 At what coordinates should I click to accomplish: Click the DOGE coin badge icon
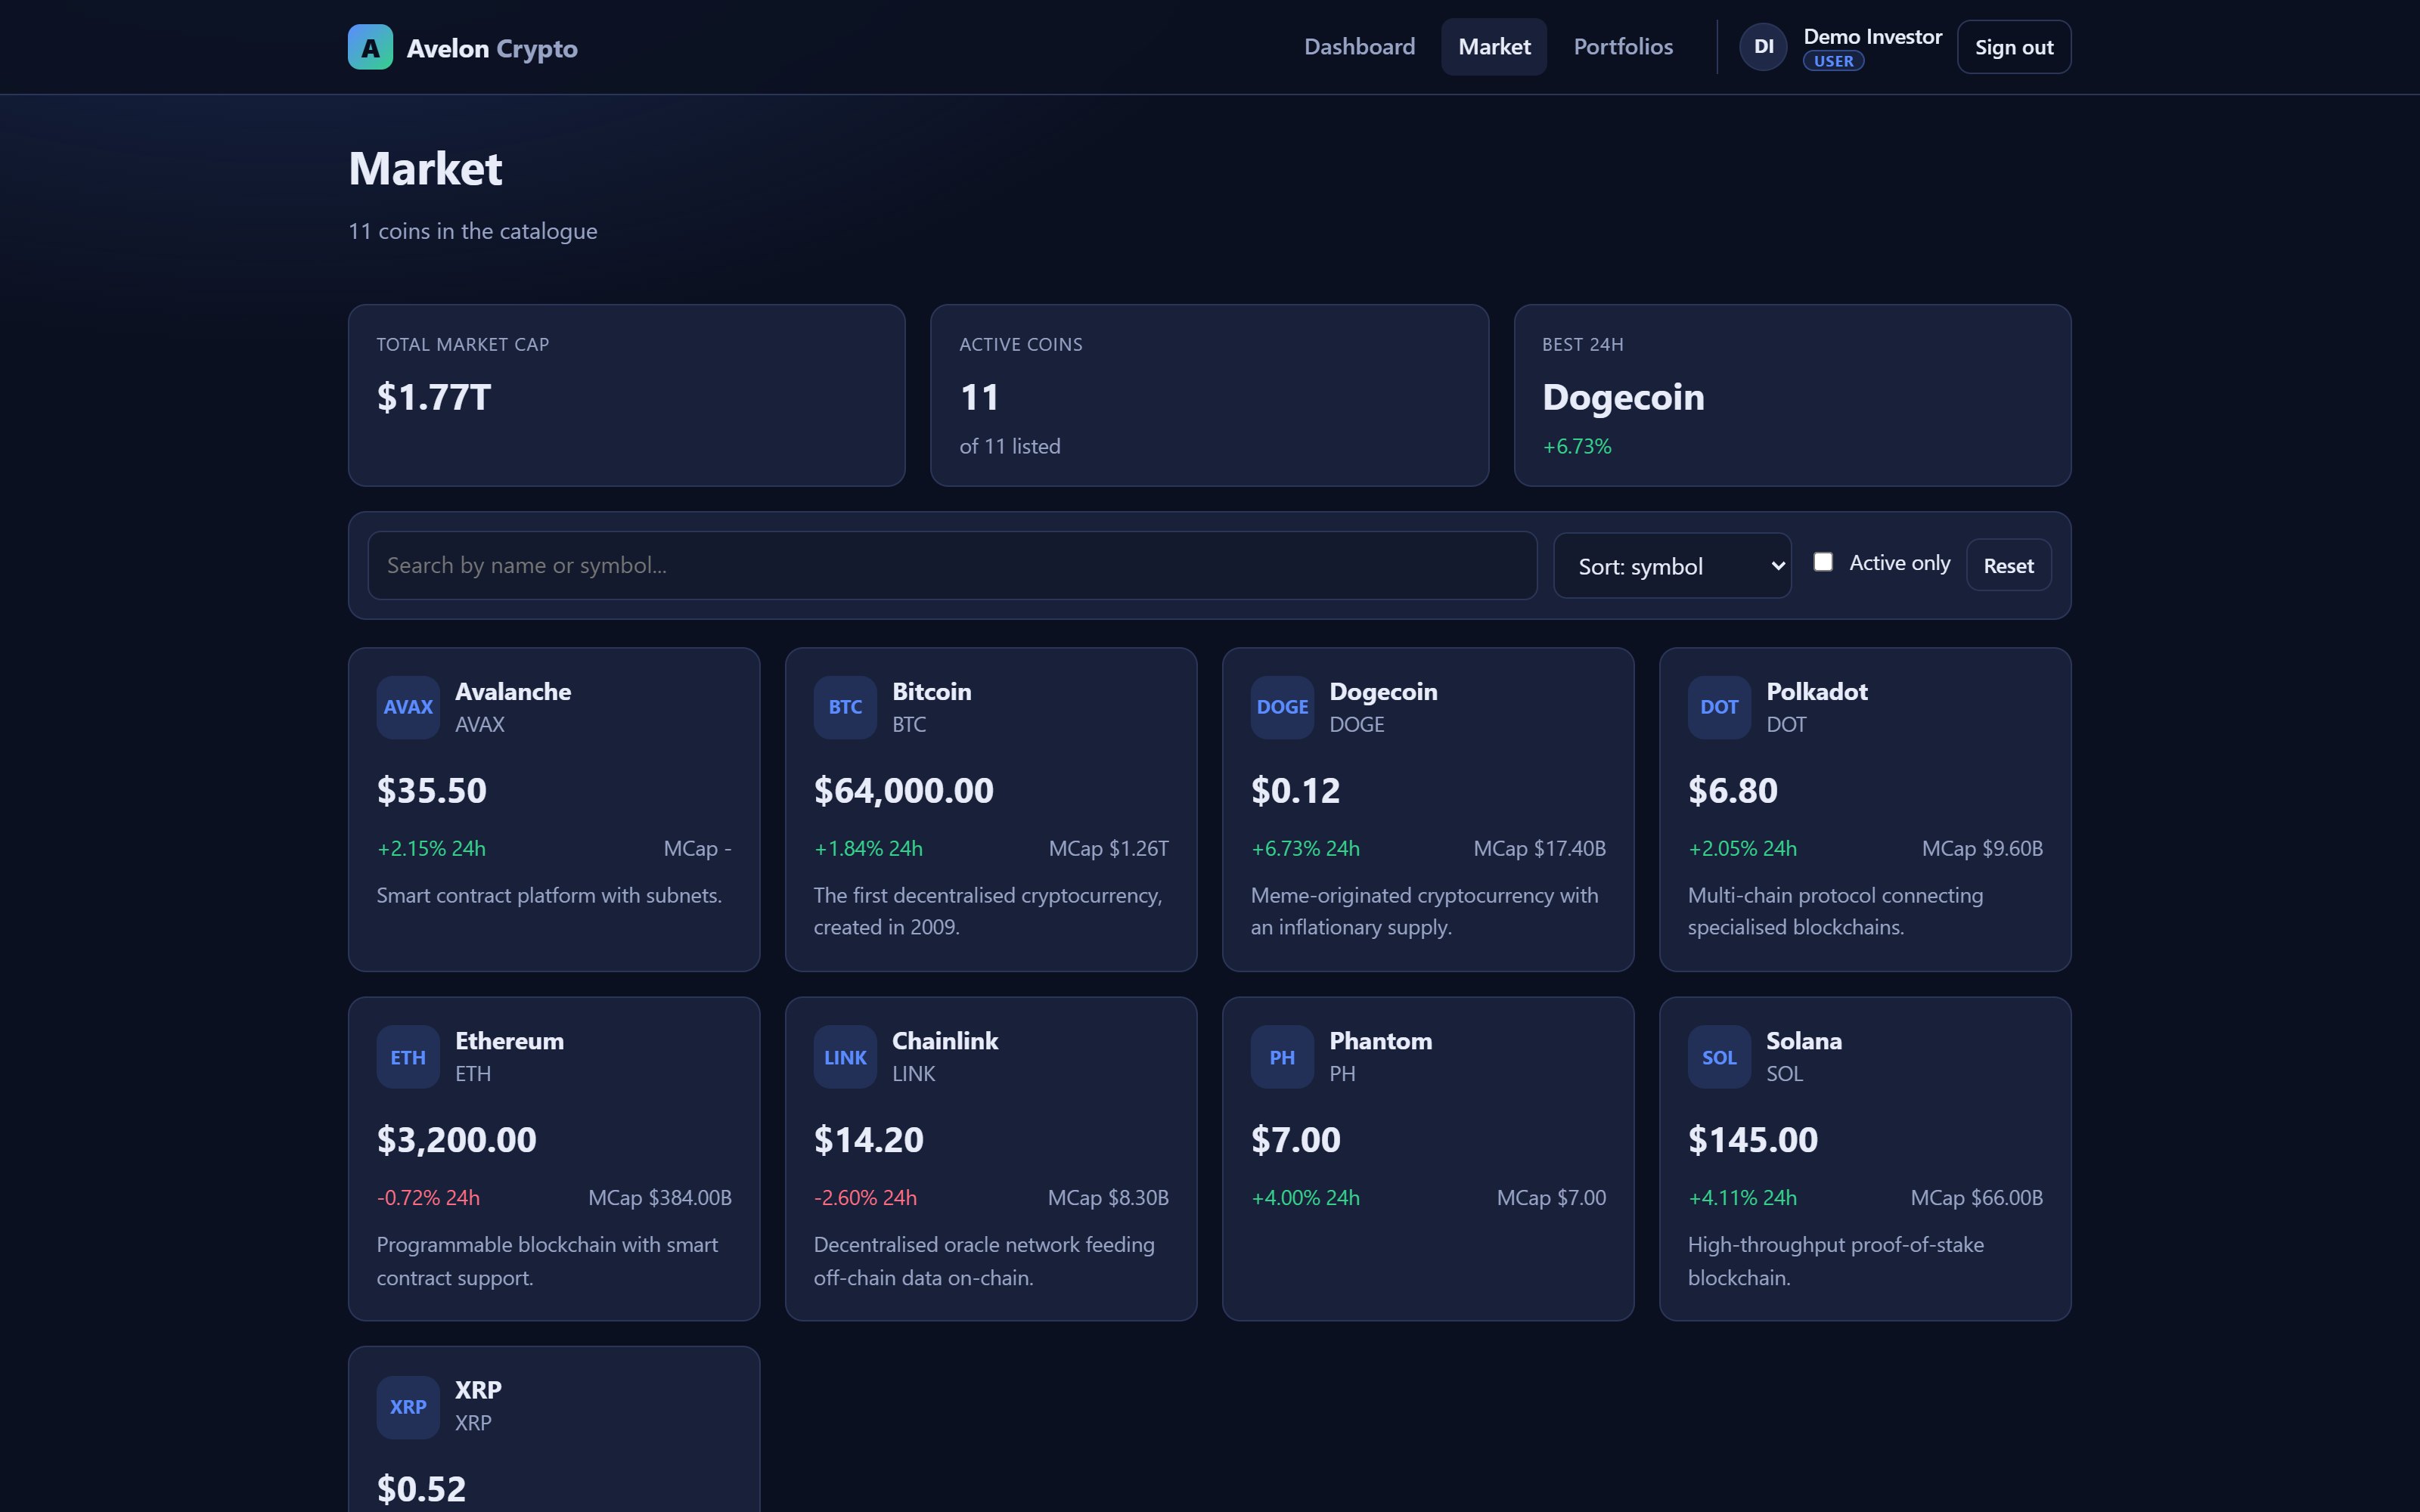[x=1282, y=707]
